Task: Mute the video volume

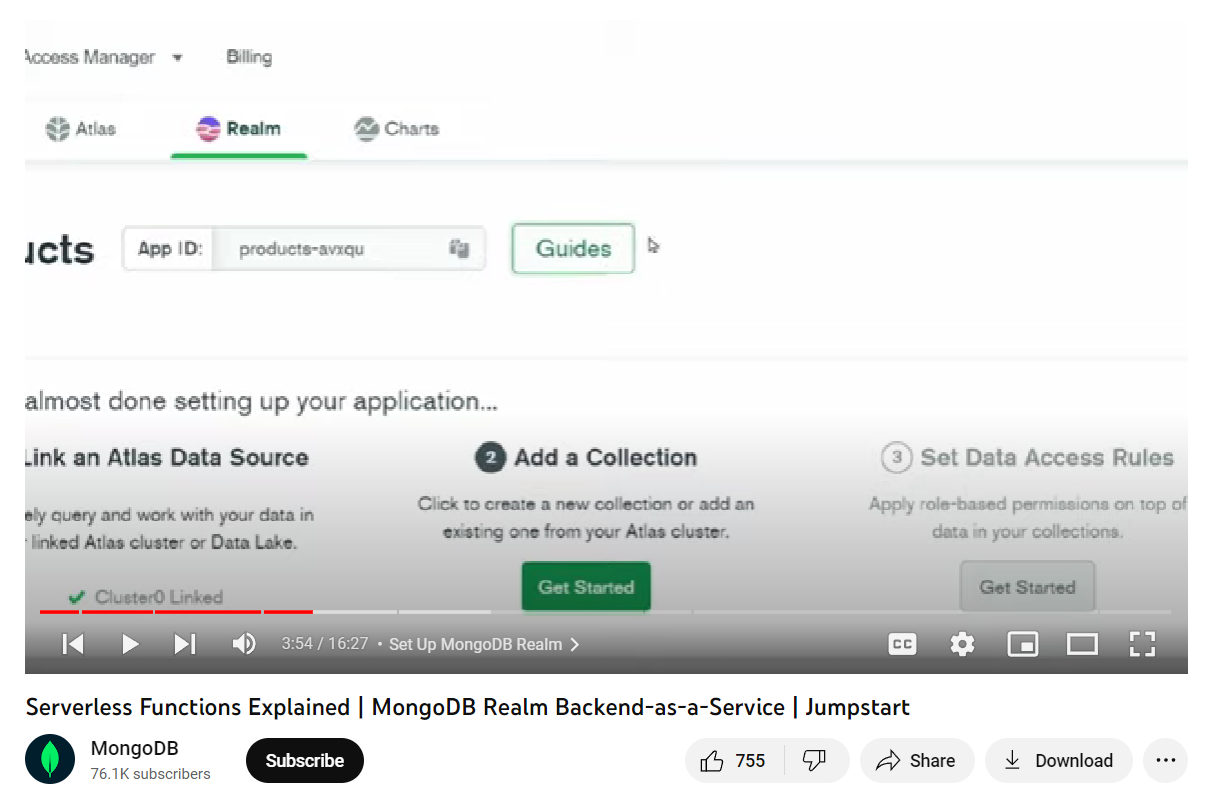Action: point(243,644)
